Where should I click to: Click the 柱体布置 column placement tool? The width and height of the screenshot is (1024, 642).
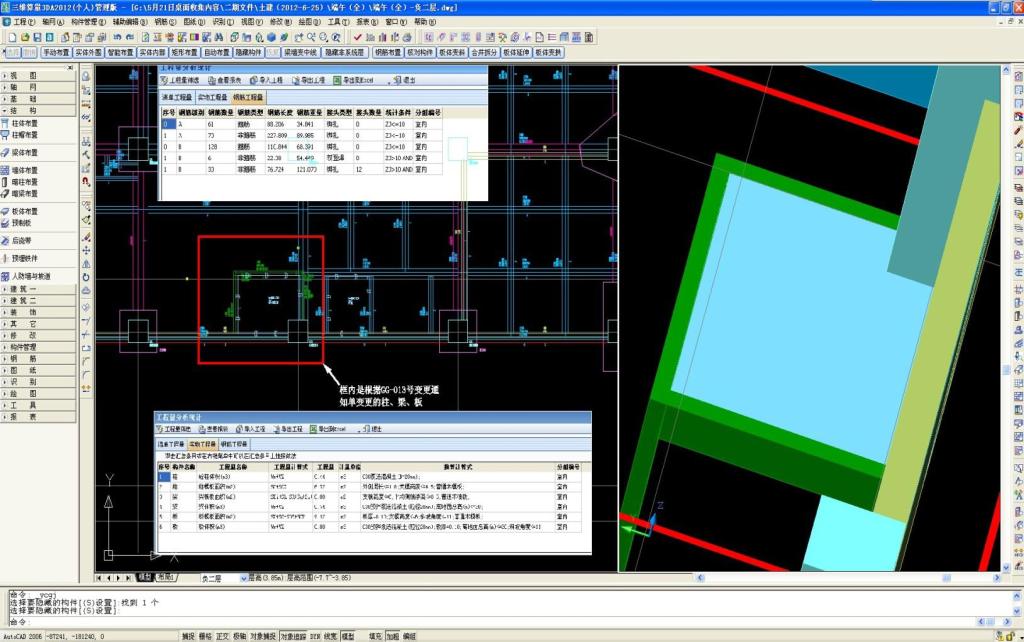tap(25, 123)
